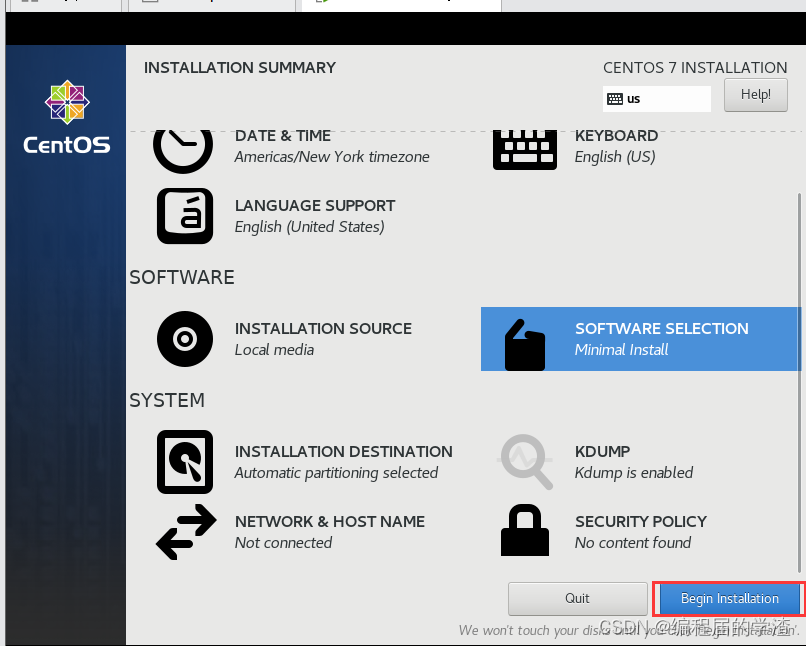Click 'Americas/New York timezone' text
806x646 pixels.
(x=332, y=157)
